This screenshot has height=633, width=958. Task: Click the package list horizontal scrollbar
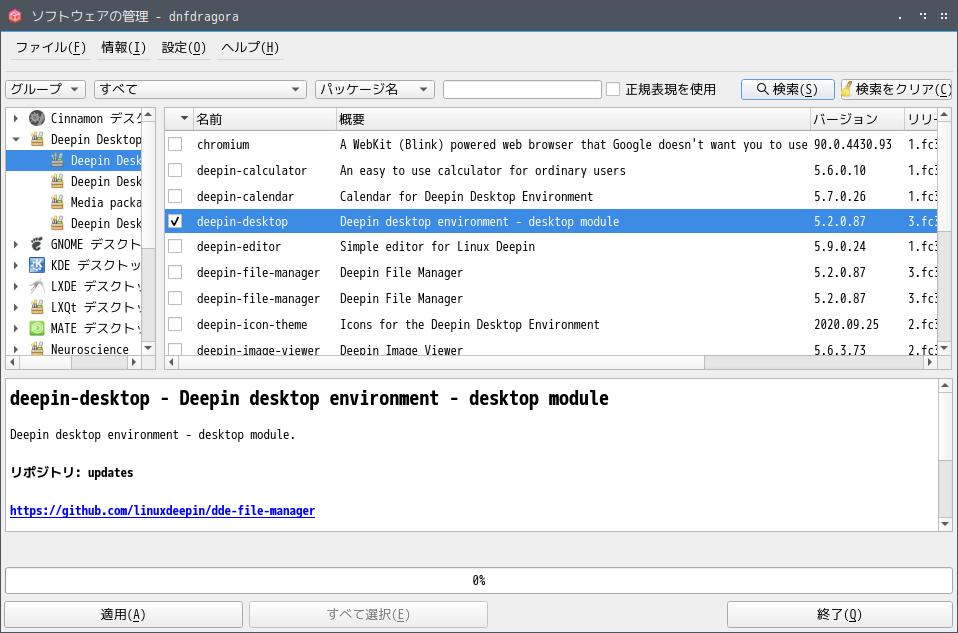point(550,362)
